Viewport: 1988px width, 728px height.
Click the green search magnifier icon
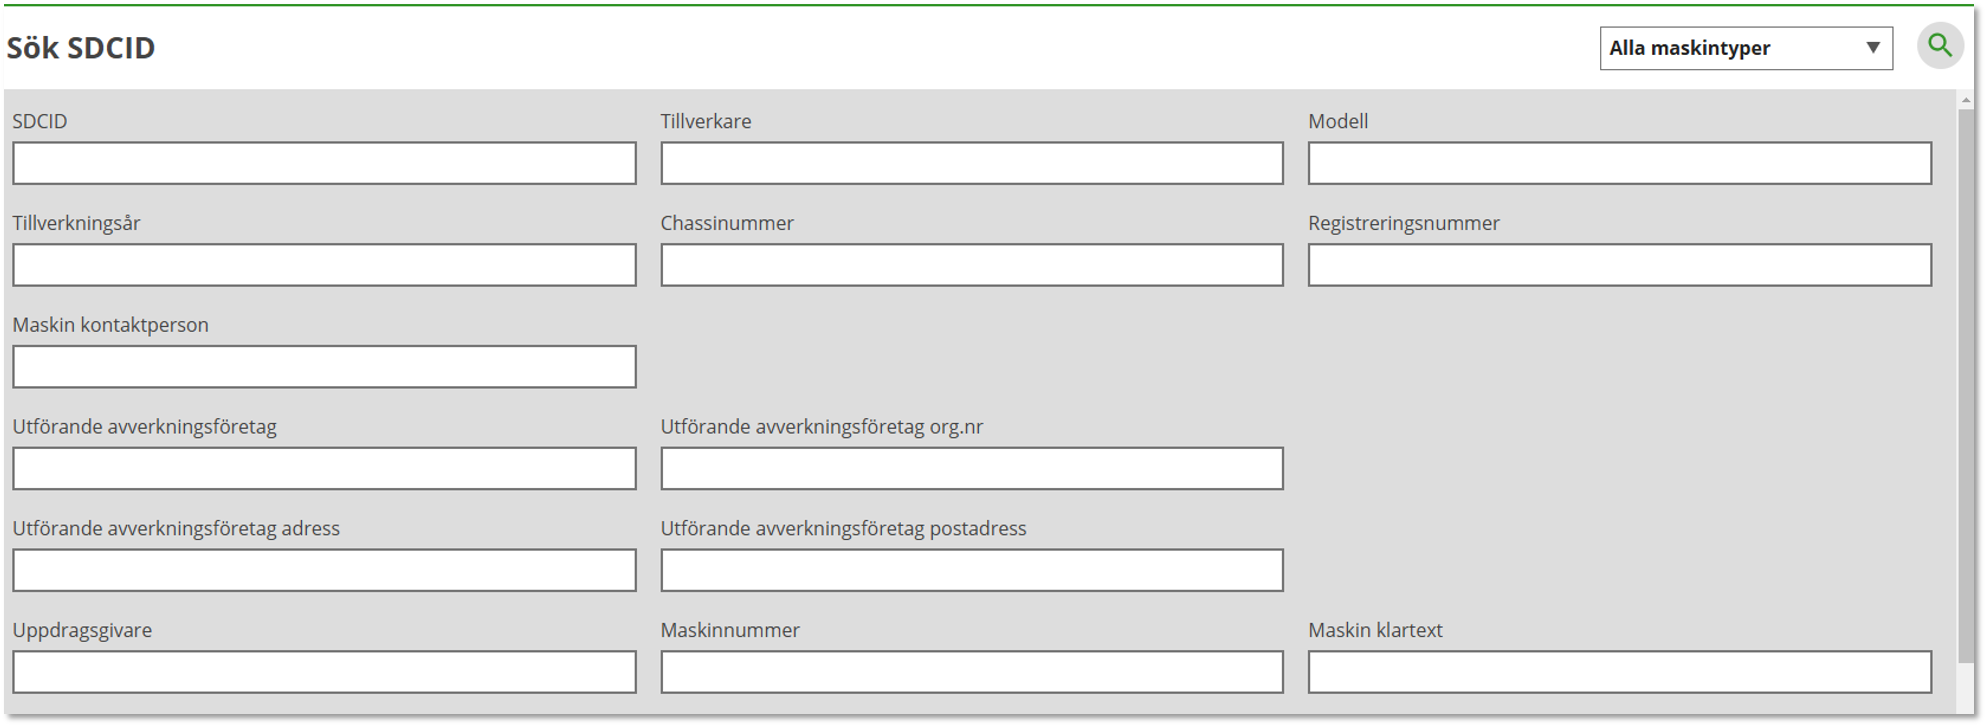click(x=1939, y=46)
